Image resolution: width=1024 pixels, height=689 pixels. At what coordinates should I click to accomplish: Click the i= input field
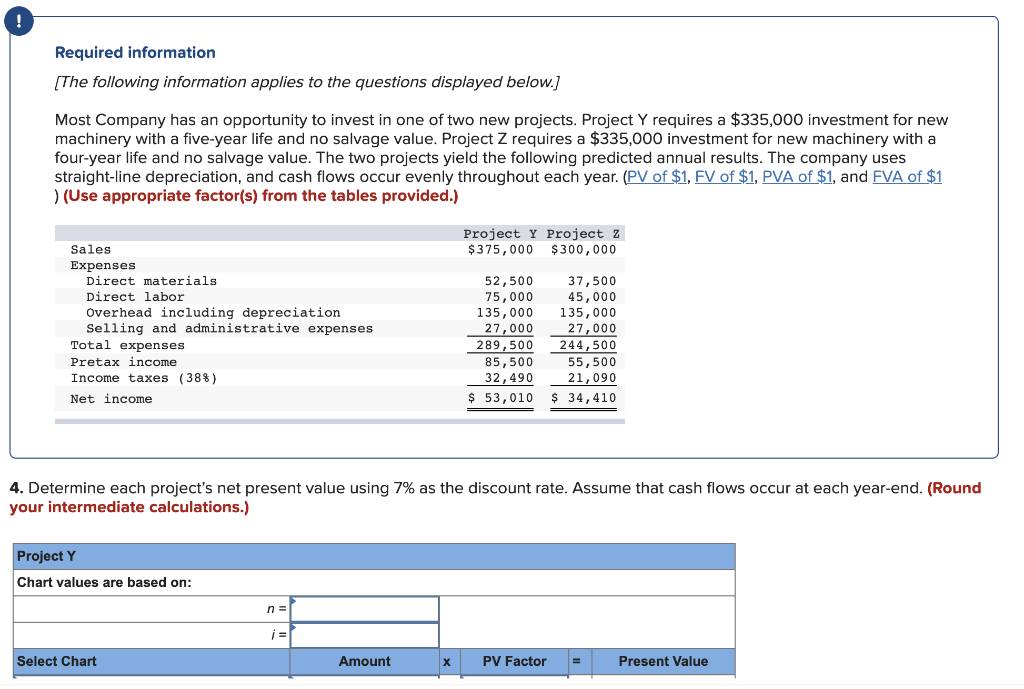coord(363,634)
